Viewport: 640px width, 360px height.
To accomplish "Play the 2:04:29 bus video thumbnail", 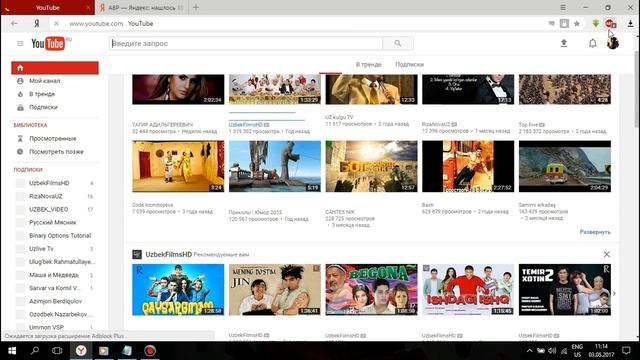I will [565, 166].
